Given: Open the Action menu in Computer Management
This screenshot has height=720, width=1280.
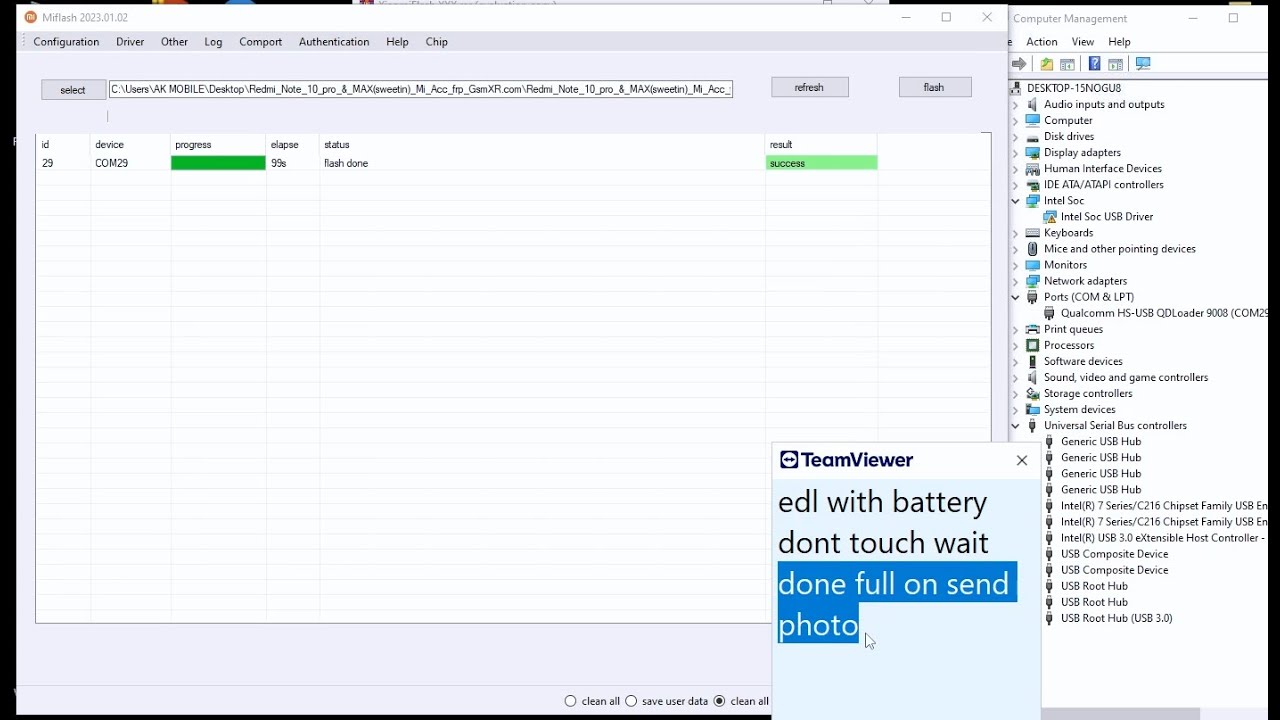Looking at the screenshot, I should 1041,42.
